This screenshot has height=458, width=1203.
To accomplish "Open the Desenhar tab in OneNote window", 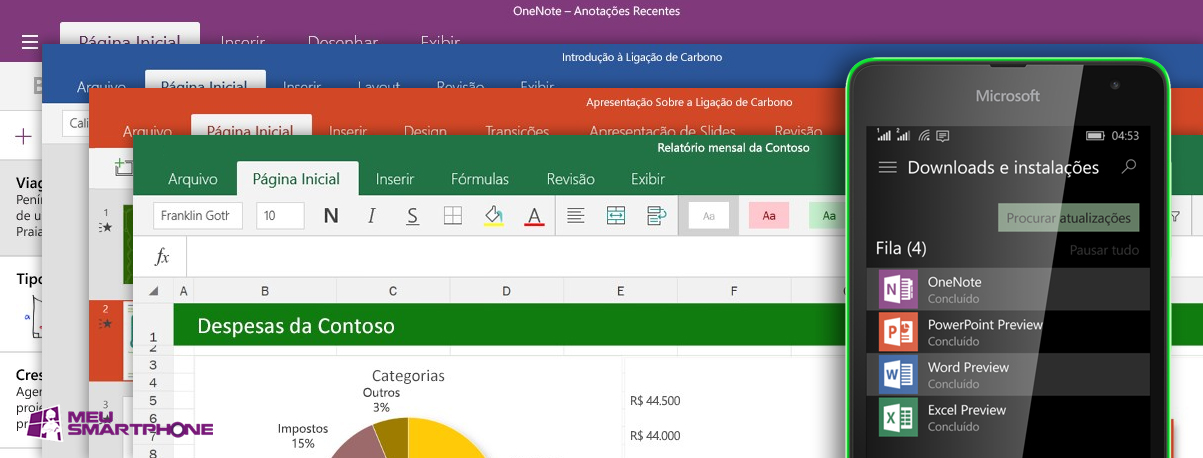I will pos(342,43).
